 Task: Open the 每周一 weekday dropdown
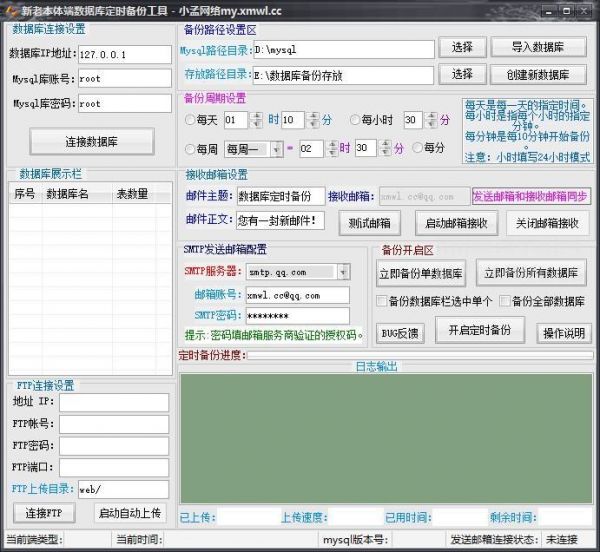277,149
